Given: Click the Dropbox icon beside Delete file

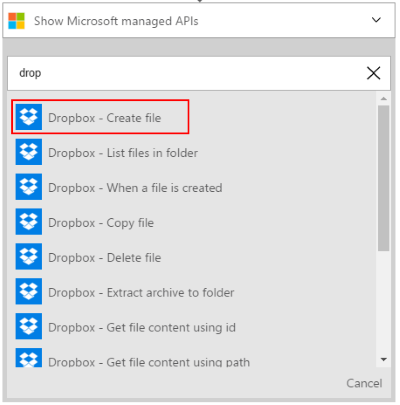Looking at the screenshot, I should pos(29,256).
